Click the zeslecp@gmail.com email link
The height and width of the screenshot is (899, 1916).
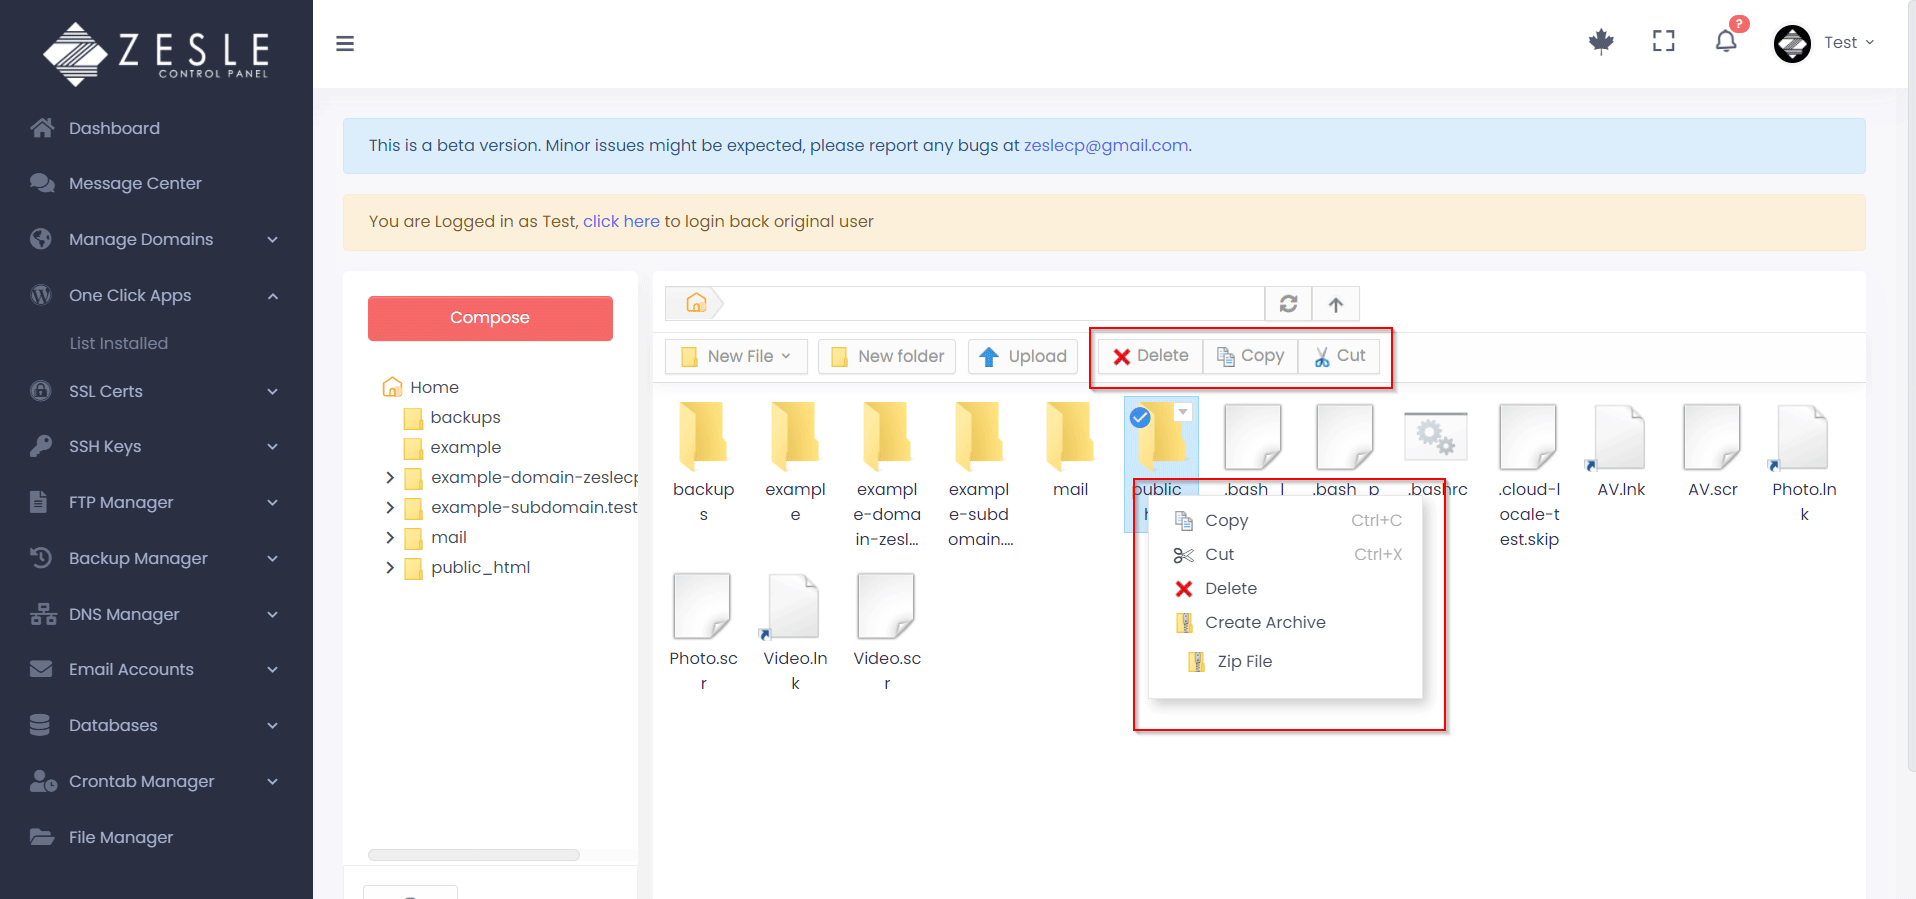[1106, 145]
